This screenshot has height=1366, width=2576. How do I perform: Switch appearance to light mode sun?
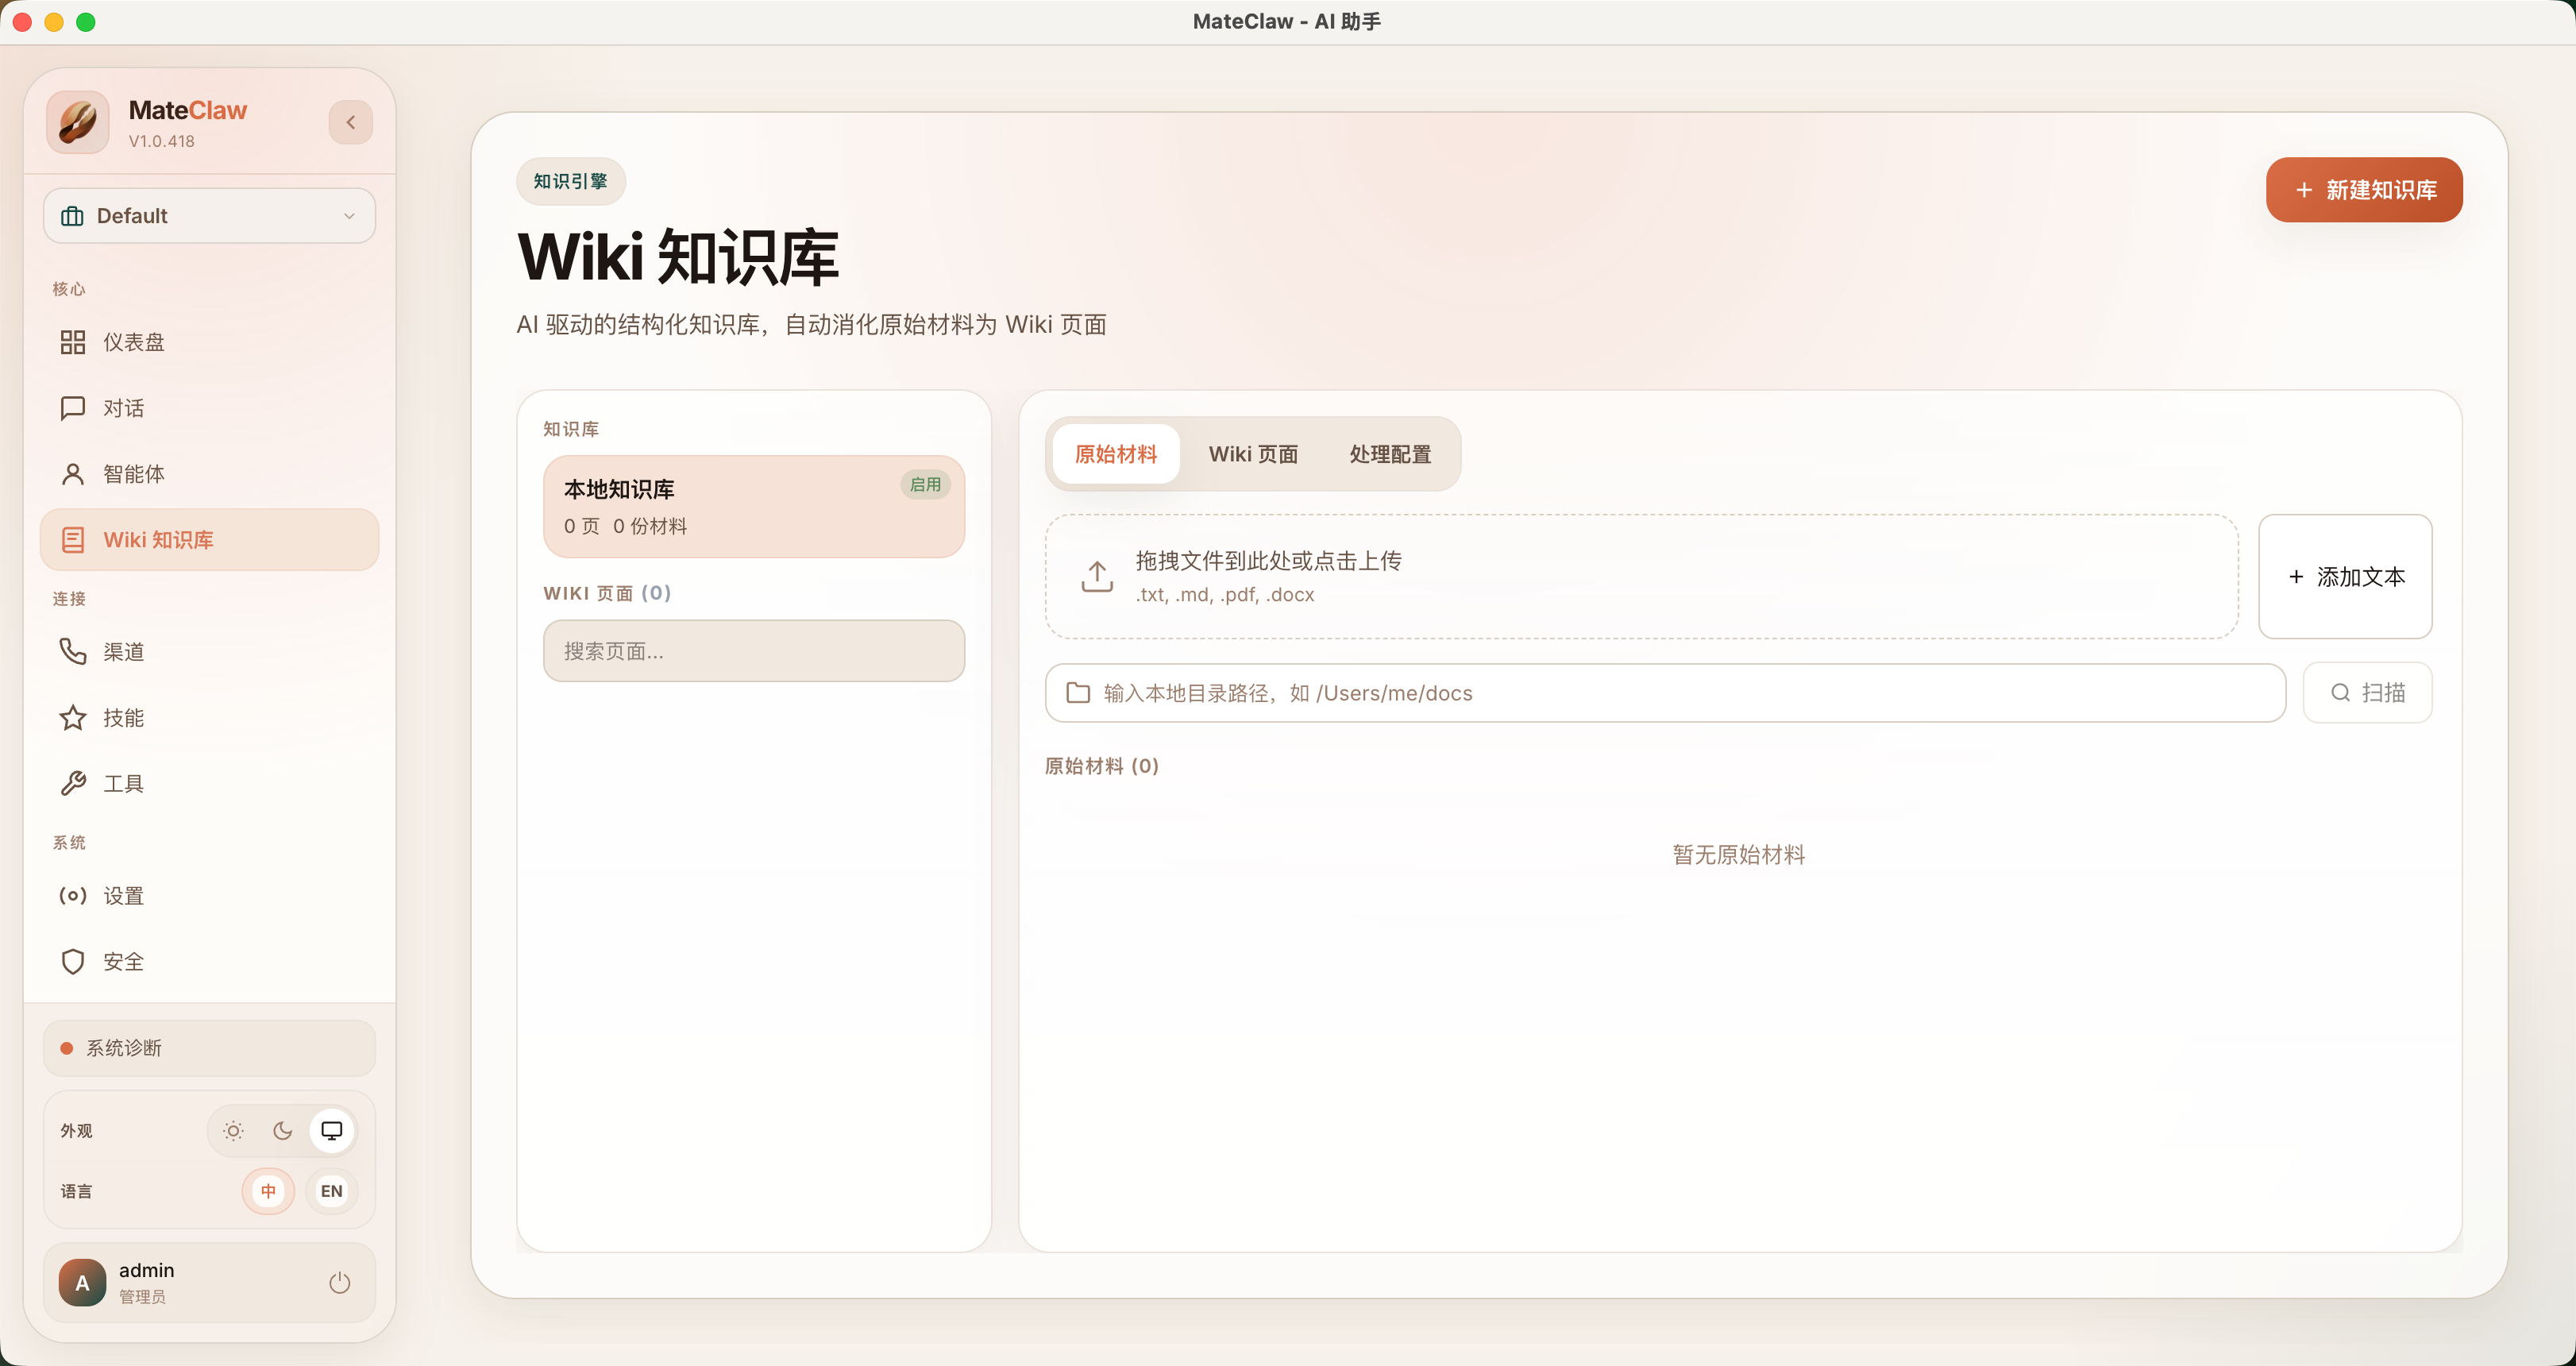pyautogui.click(x=233, y=1131)
